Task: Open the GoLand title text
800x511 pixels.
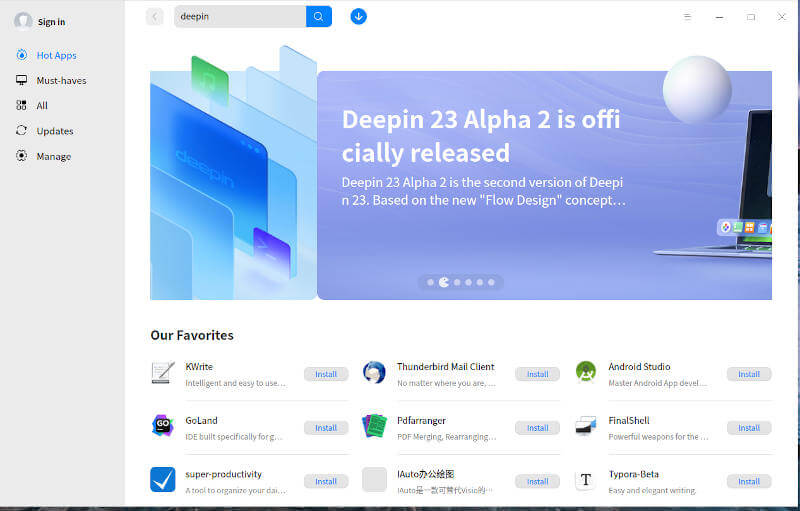Action: tap(202, 420)
